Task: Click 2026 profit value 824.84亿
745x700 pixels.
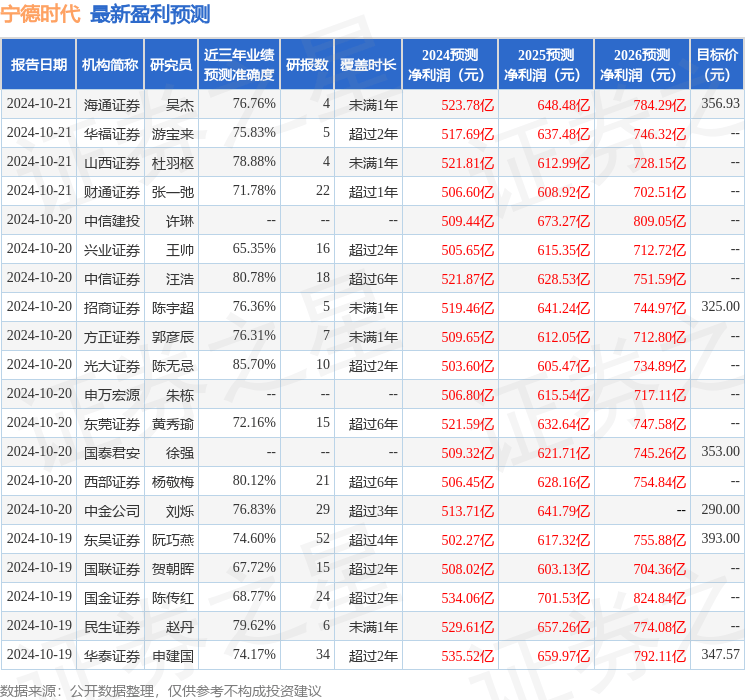Action: (x=659, y=597)
